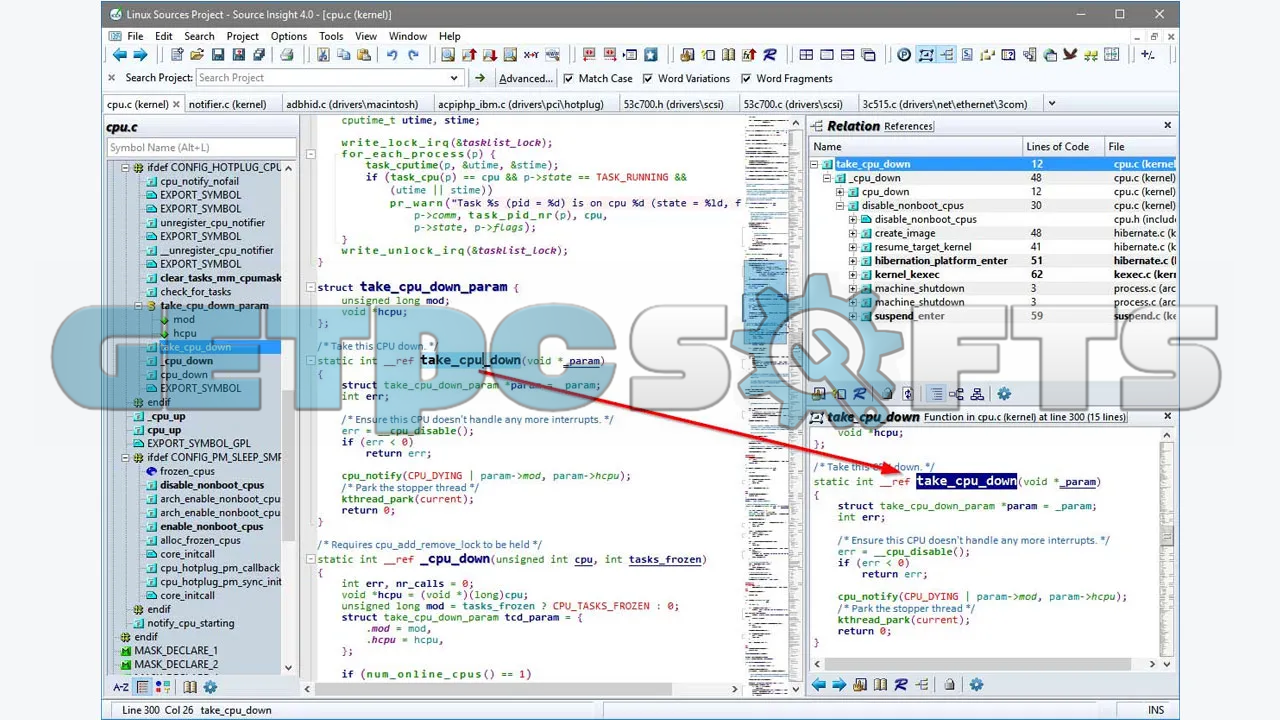The image size is (1280, 720).
Task: Expand create_image in Relation tree
Action: point(852,233)
